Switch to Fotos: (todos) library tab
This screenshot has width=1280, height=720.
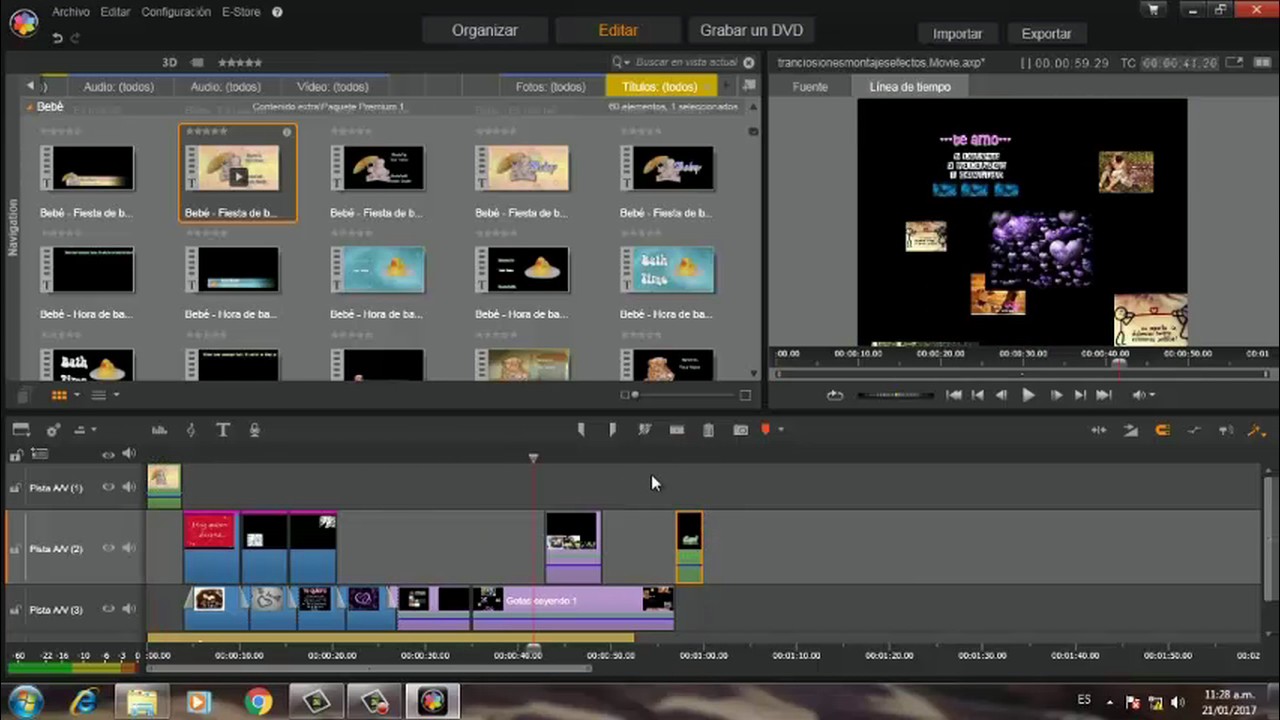[550, 87]
